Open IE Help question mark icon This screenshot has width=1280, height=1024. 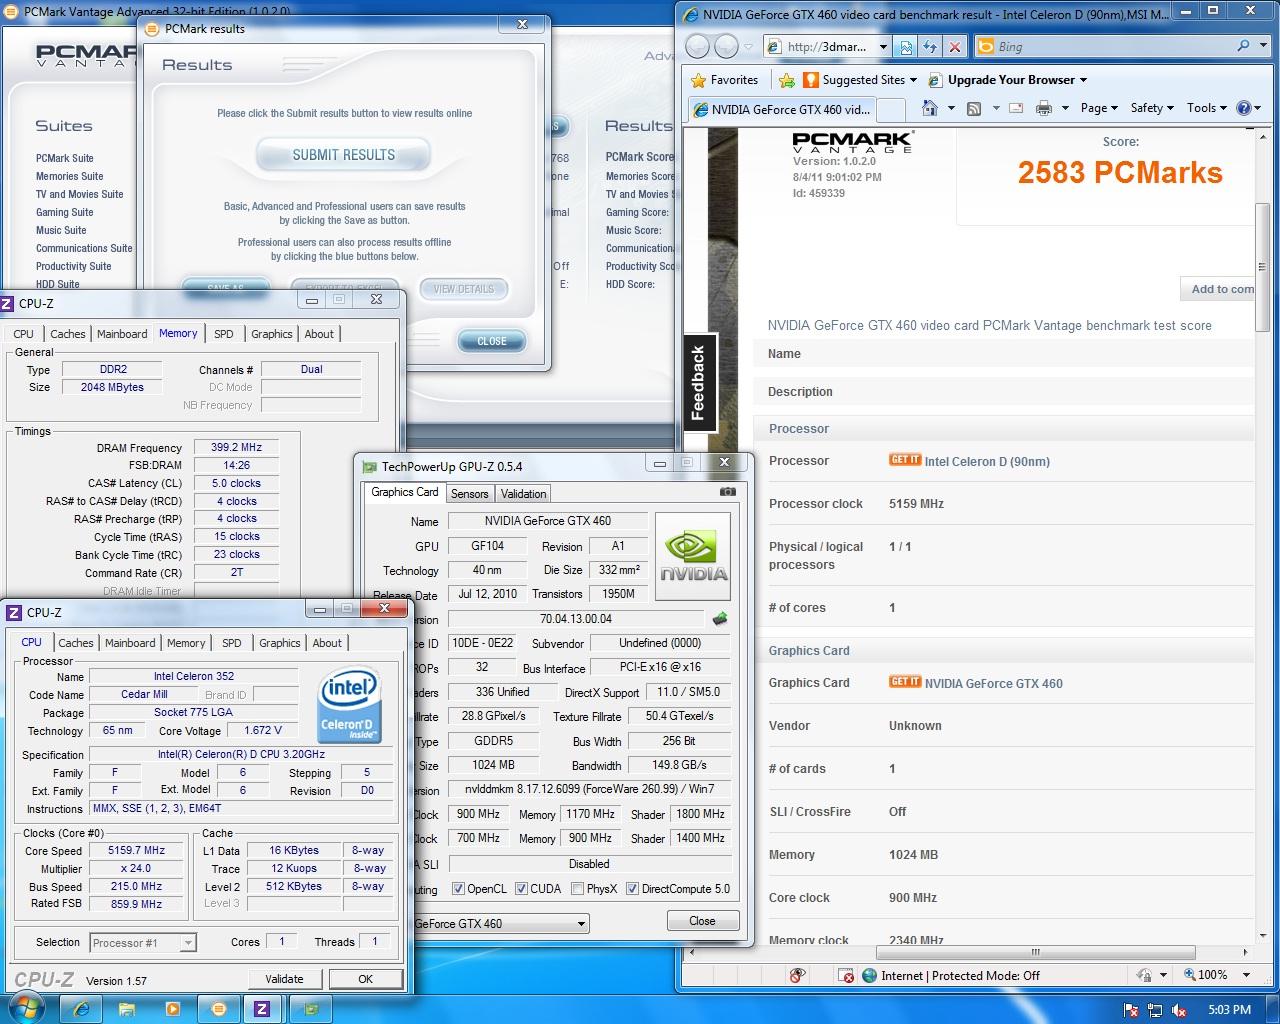pos(1244,108)
